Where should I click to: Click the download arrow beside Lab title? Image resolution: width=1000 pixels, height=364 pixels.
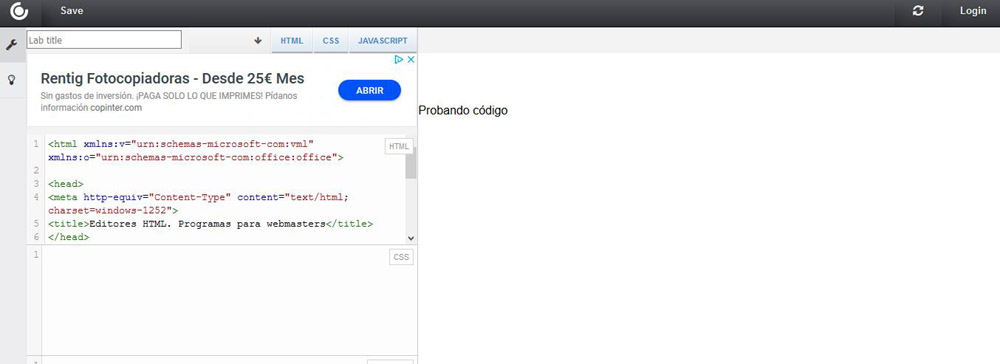(x=258, y=40)
